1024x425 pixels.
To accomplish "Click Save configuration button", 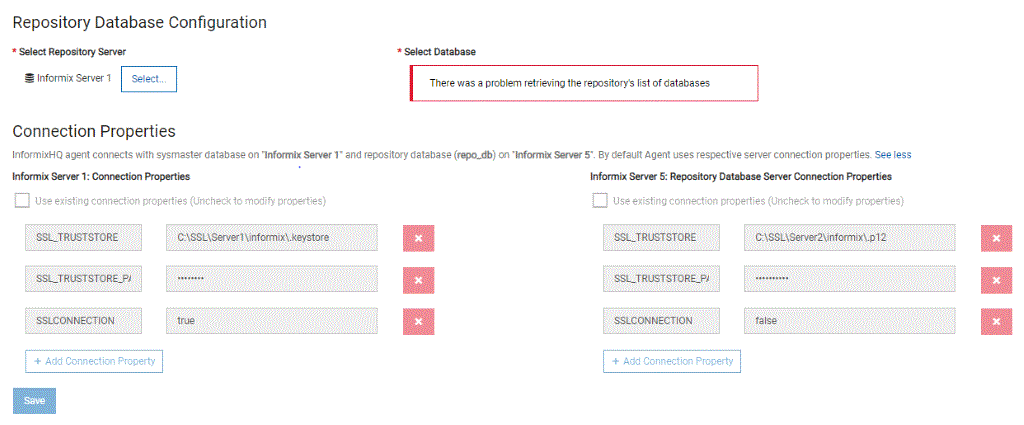I will pyautogui.click(x=34, y=400).
